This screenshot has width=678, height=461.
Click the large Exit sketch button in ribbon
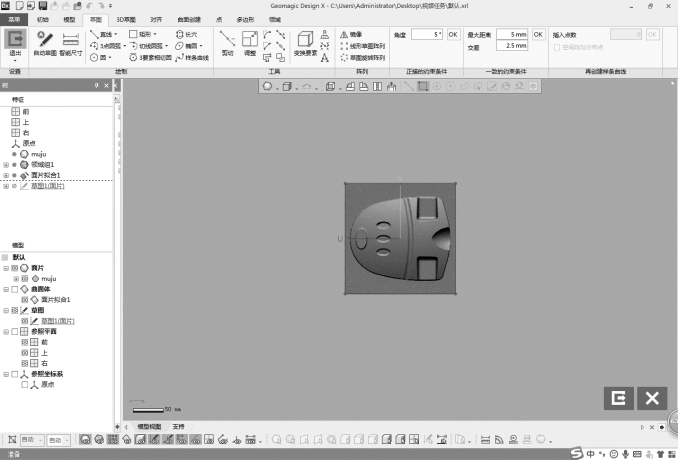15,43
